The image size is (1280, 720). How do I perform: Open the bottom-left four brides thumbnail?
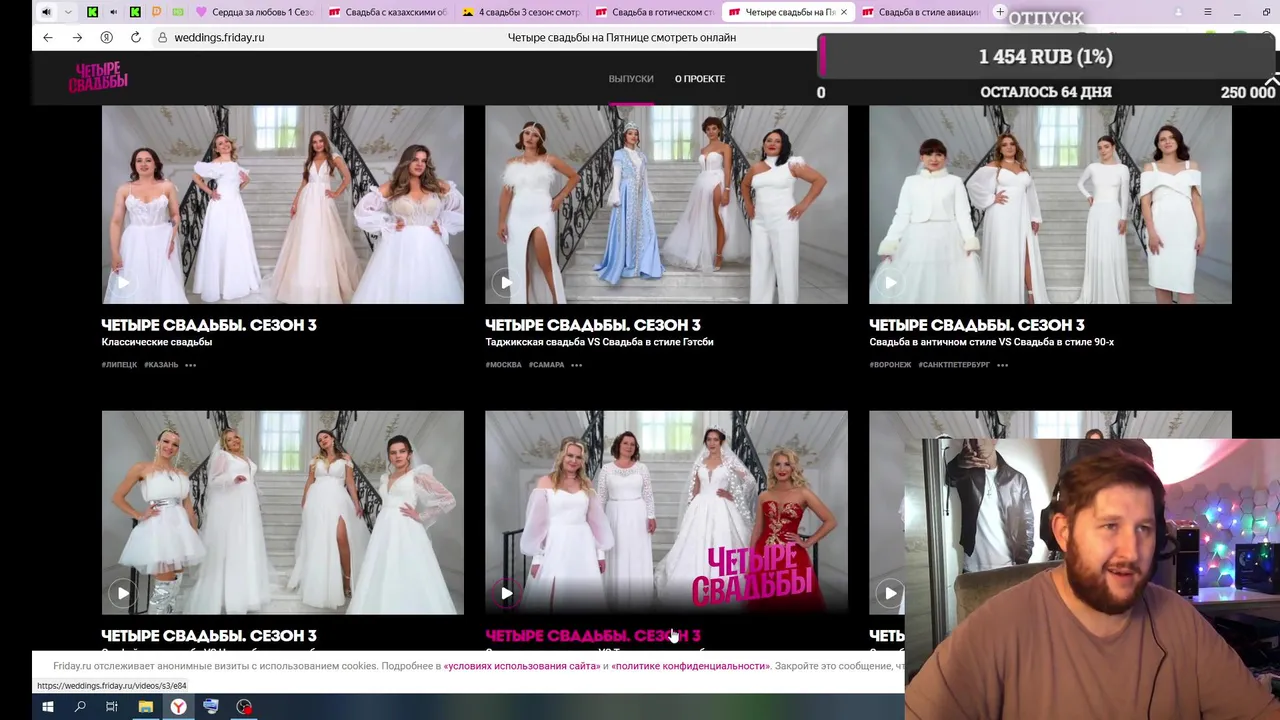[x=282, y=512]
